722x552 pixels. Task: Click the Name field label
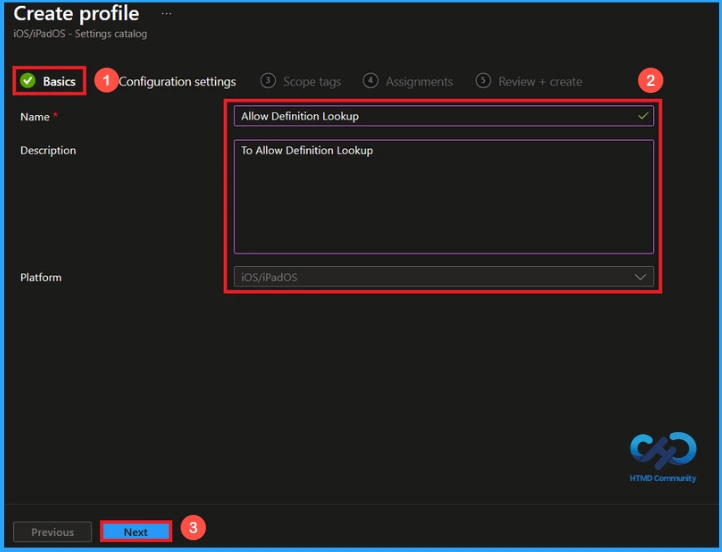(35, 117)
